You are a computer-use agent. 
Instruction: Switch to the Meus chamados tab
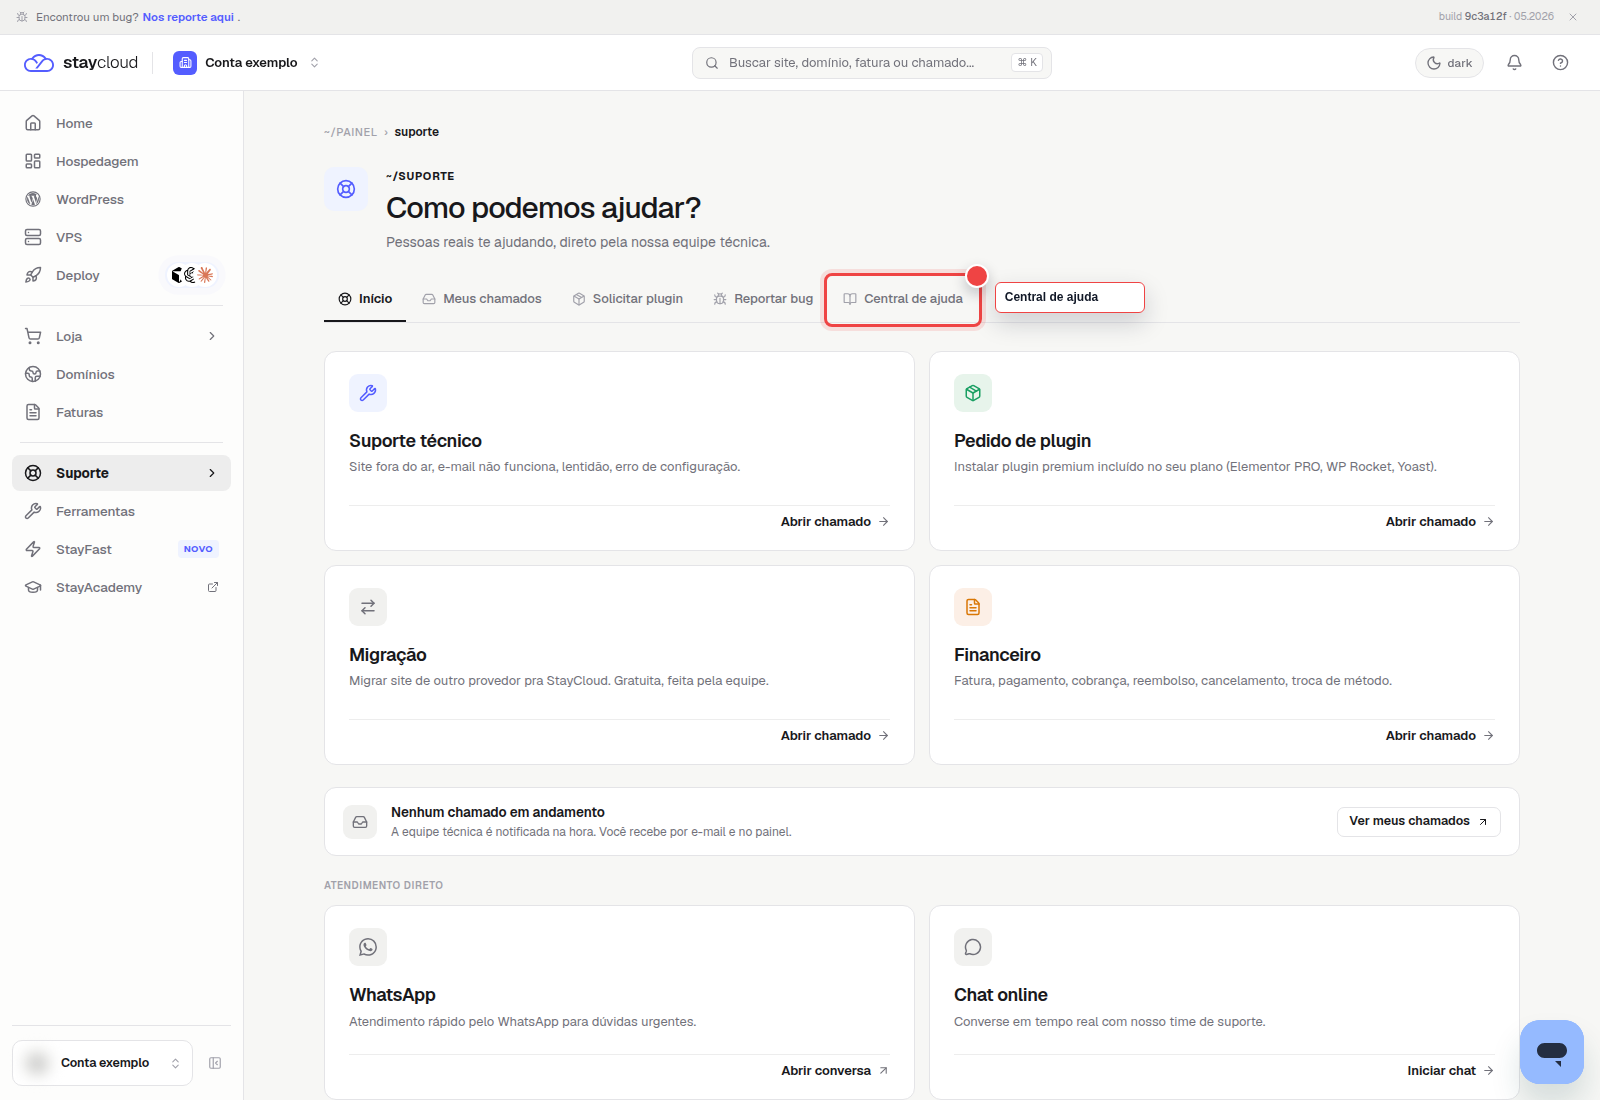point(482,299)
